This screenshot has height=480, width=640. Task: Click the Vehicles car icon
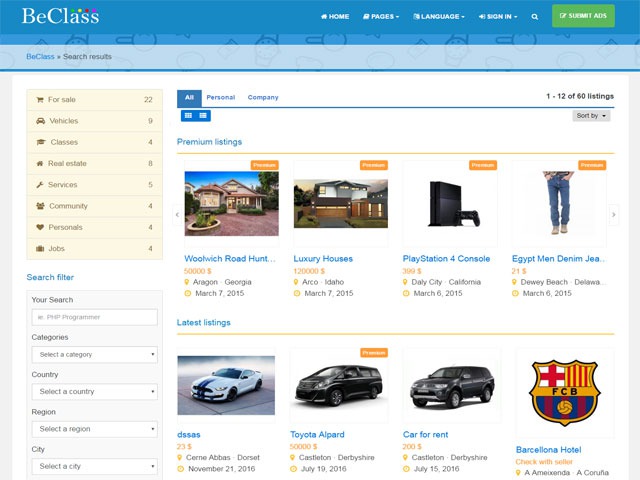[40, 121]
